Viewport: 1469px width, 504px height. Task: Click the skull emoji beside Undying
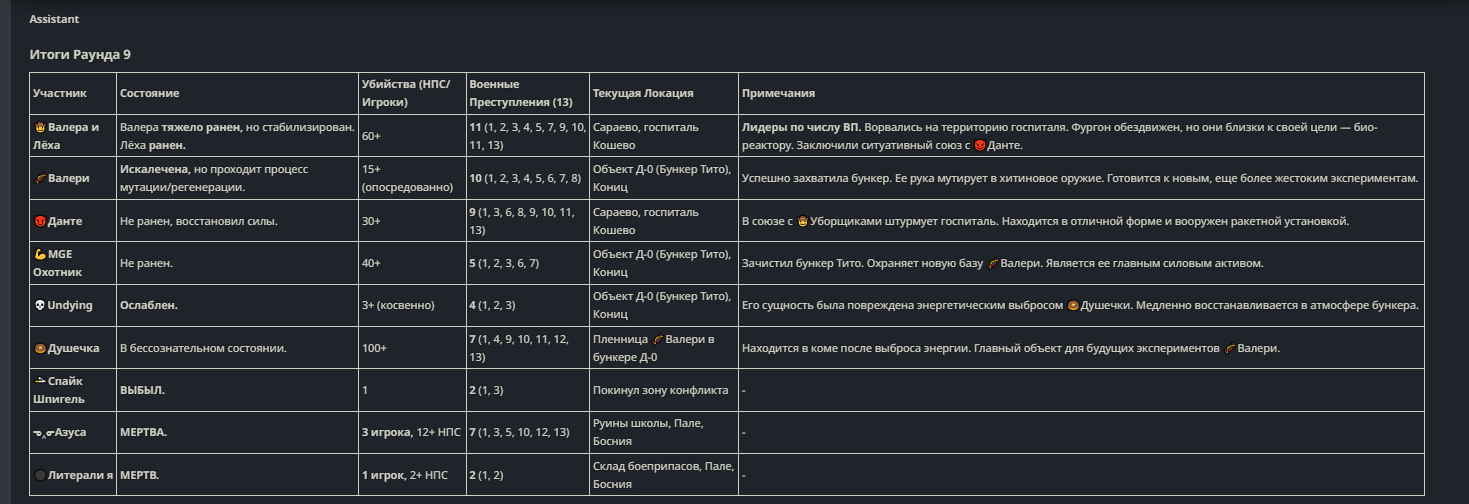coord(40,305)
